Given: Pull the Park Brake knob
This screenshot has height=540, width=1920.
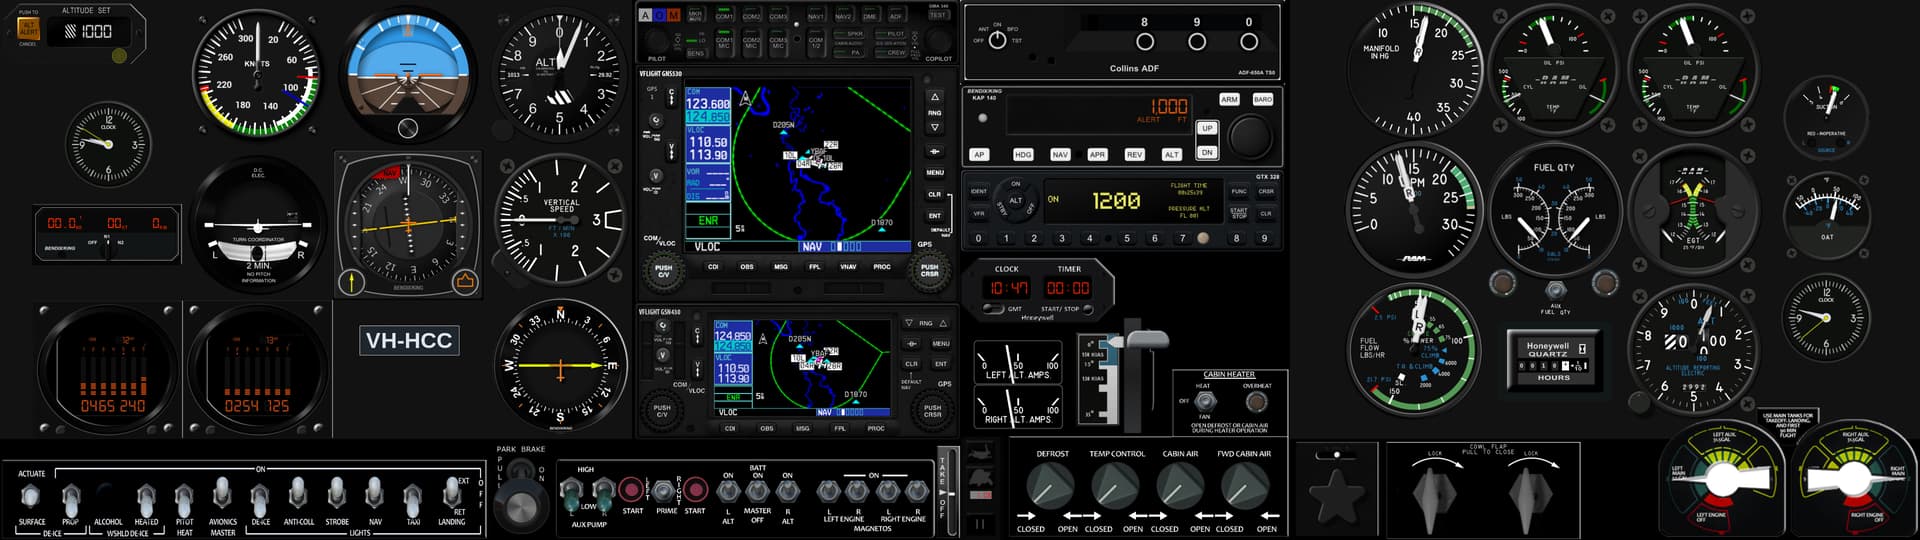Looking at the screenshot, I should click(x=520, y=506).
